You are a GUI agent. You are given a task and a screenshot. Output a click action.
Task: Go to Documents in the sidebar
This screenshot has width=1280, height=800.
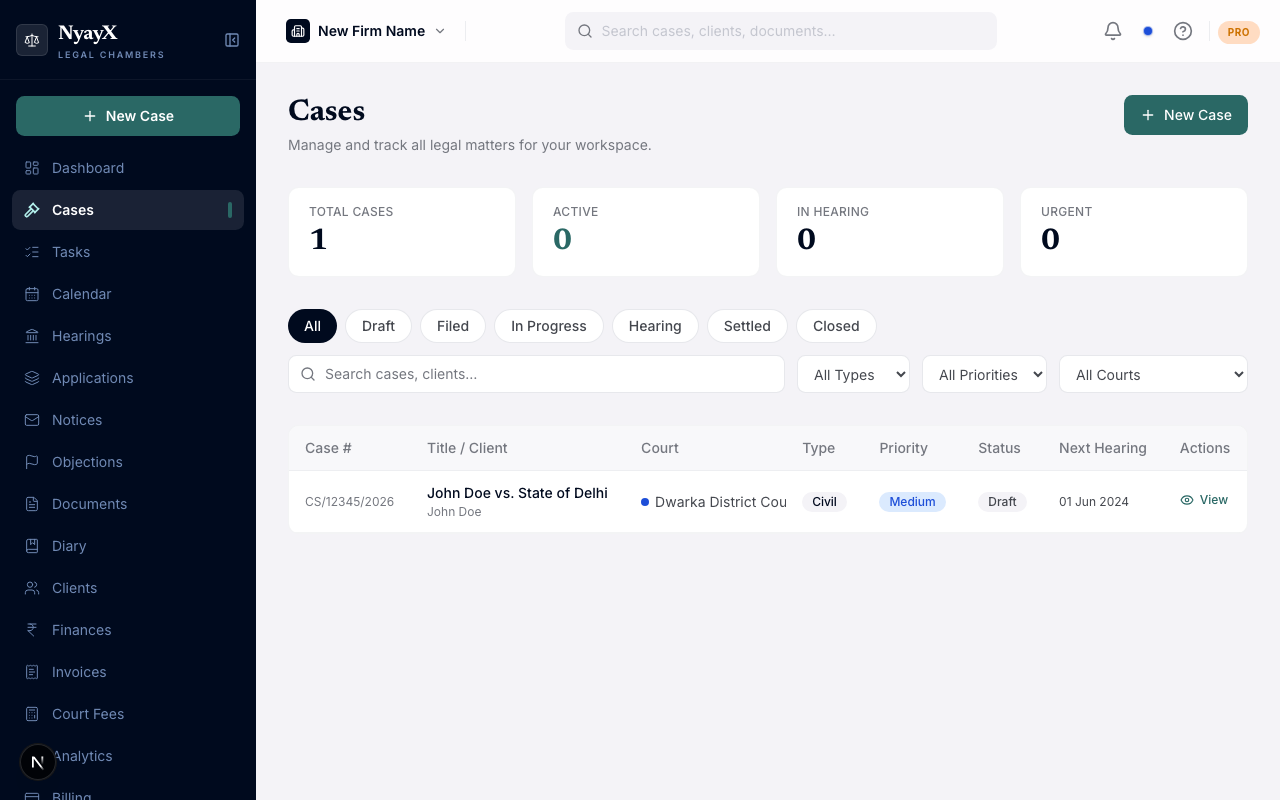89,504
